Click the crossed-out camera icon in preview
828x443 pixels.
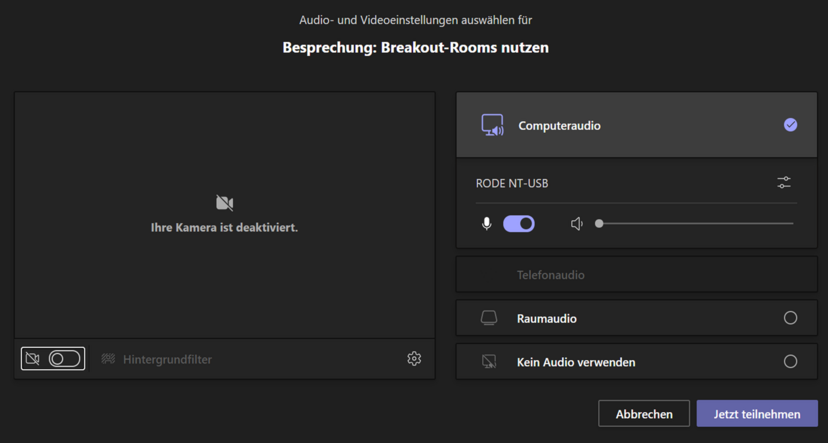(224, 203)
